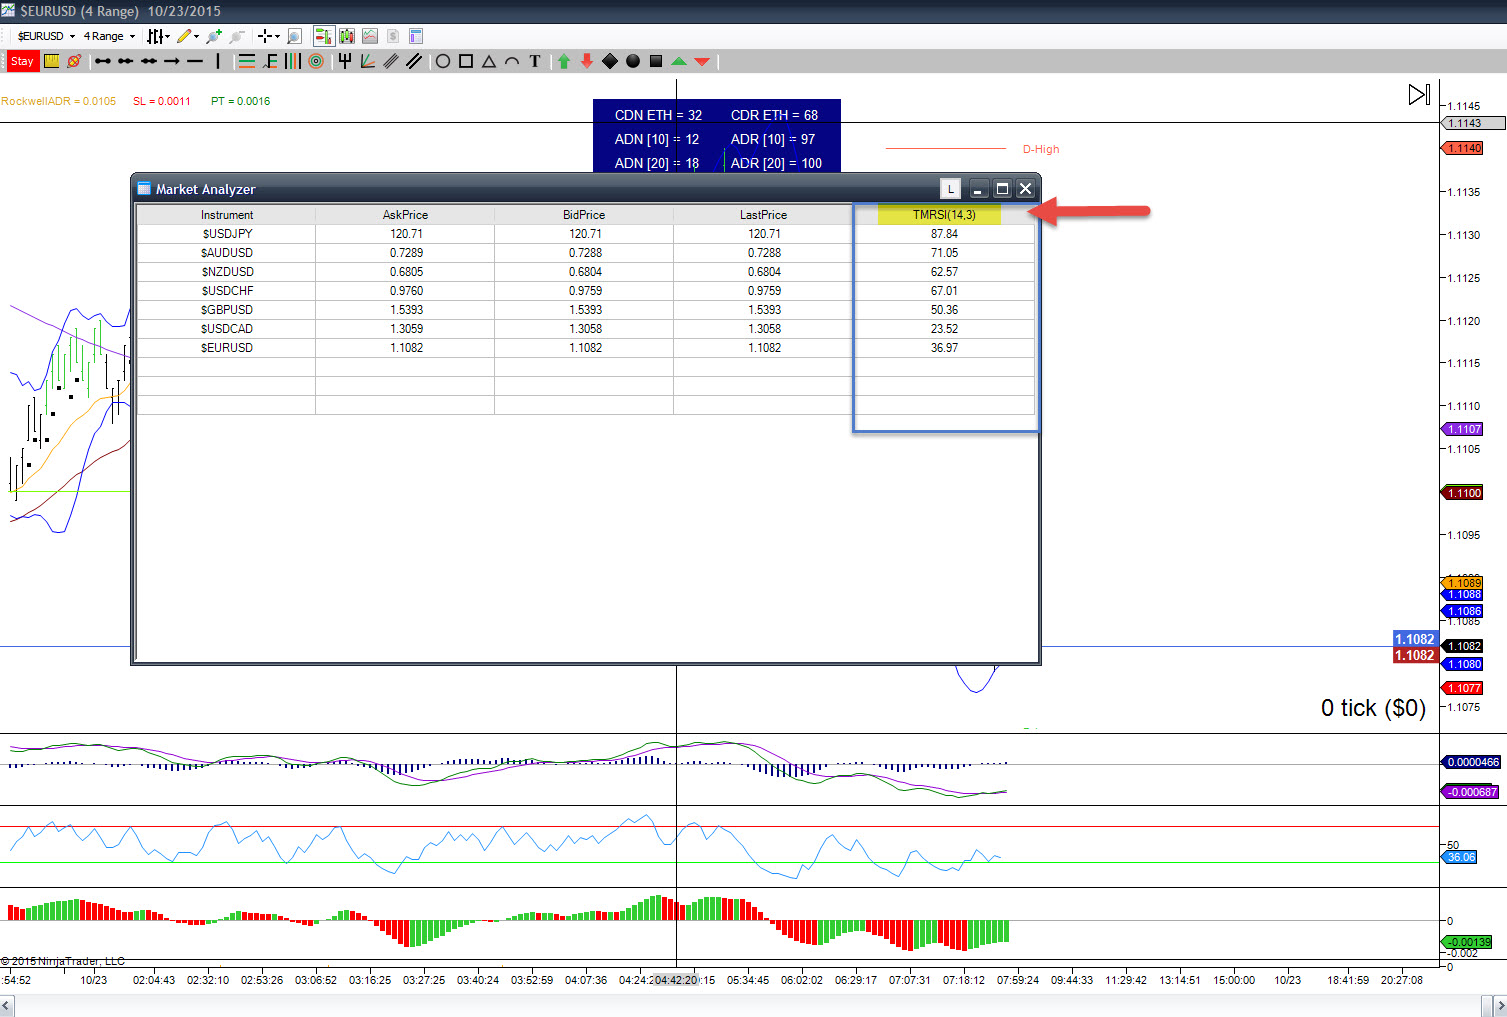This screenshot has width=1507, height=1017.
Task: Select the arrow line drawing tool
Action: click(172, 61)
